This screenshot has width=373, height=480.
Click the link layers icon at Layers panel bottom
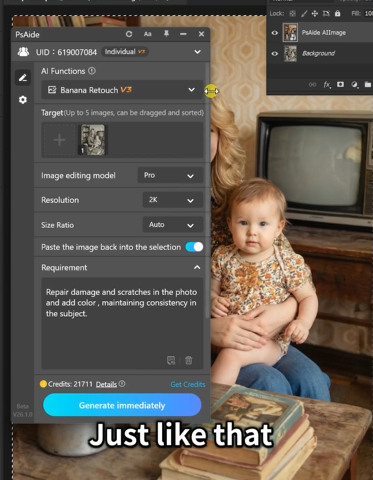(312, 85)
